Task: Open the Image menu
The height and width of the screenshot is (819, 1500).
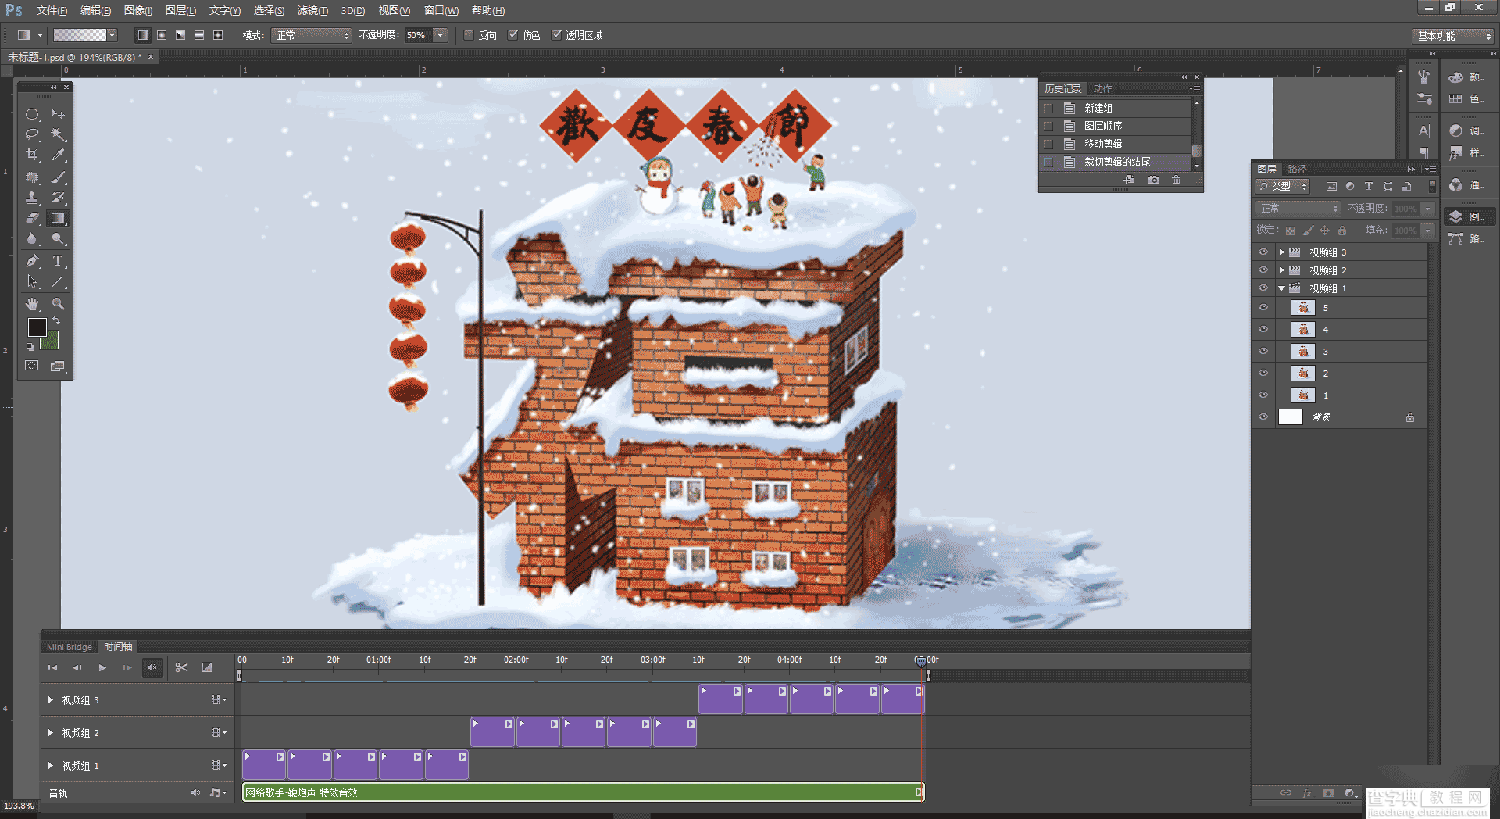Action: [x=137, y=10]
